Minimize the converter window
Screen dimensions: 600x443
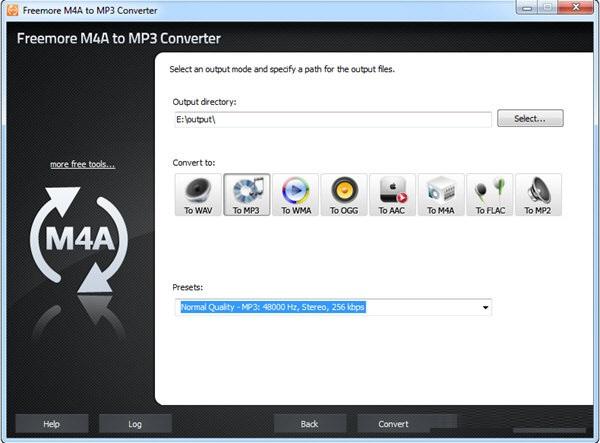[x=527, y=8]
